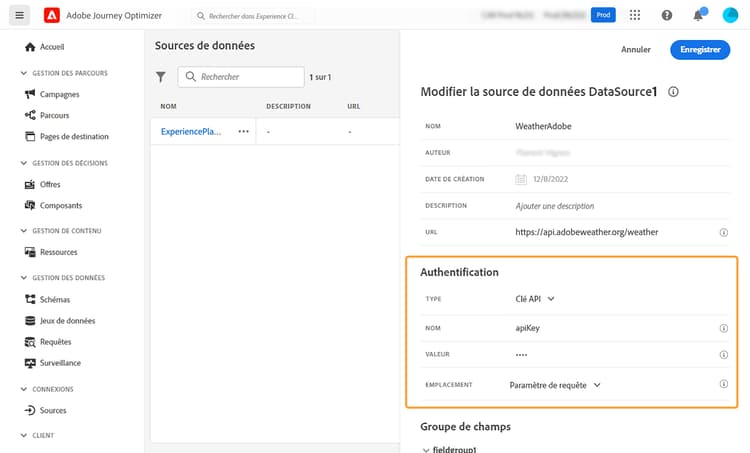
Task: Open the app switcher grid icon
Action: click(635, 15)
